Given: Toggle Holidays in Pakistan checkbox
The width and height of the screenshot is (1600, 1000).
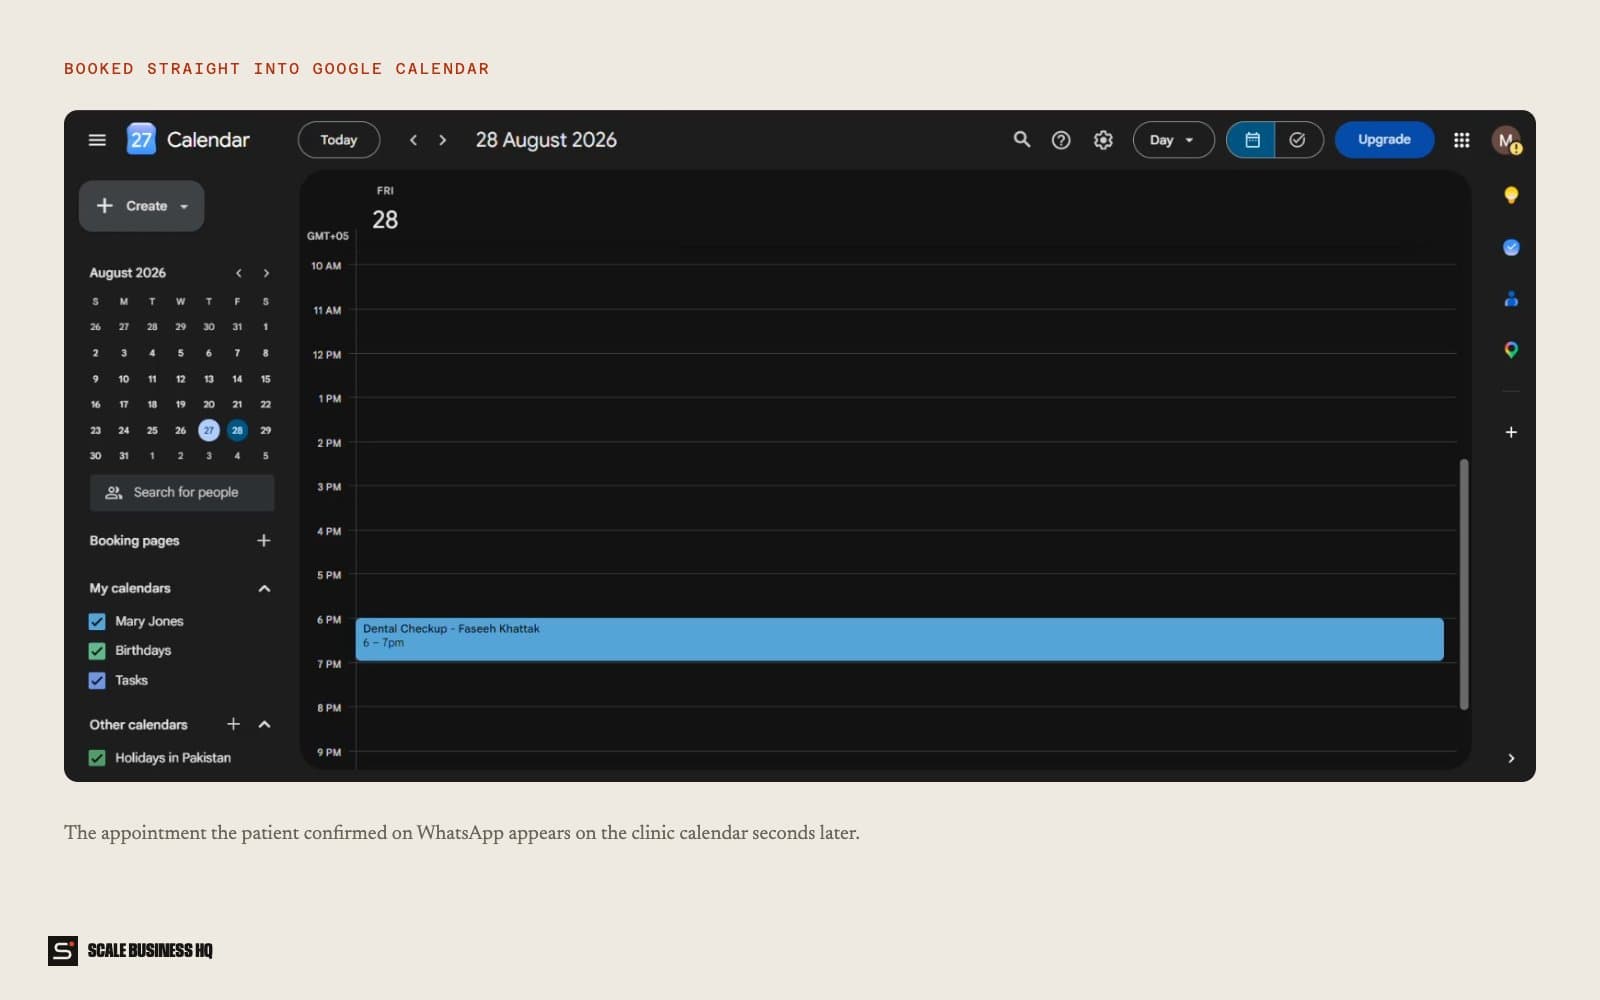Looking at the screenshot, I should coord(97,758).
